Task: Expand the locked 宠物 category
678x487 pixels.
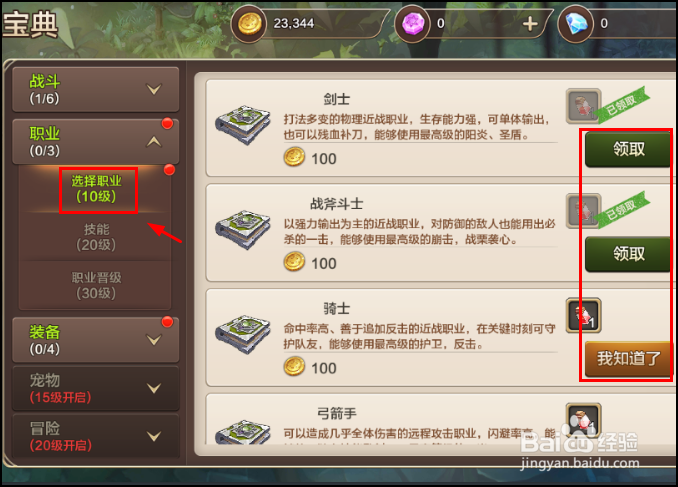Action: pos(96,388)
